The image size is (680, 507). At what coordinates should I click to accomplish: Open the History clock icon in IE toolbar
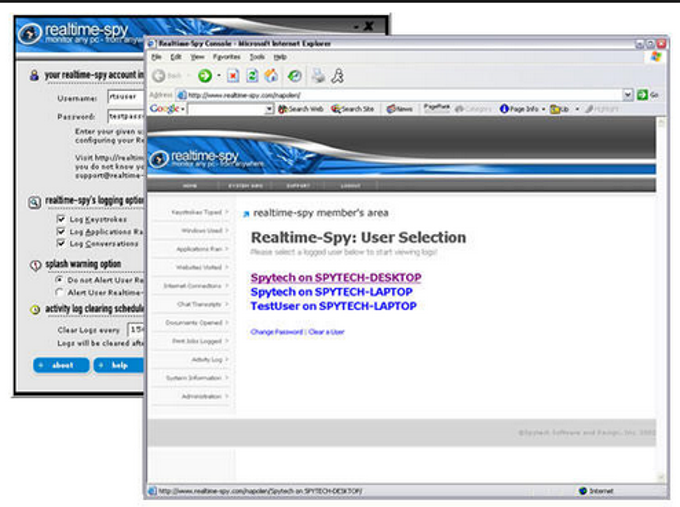[294, 76]
